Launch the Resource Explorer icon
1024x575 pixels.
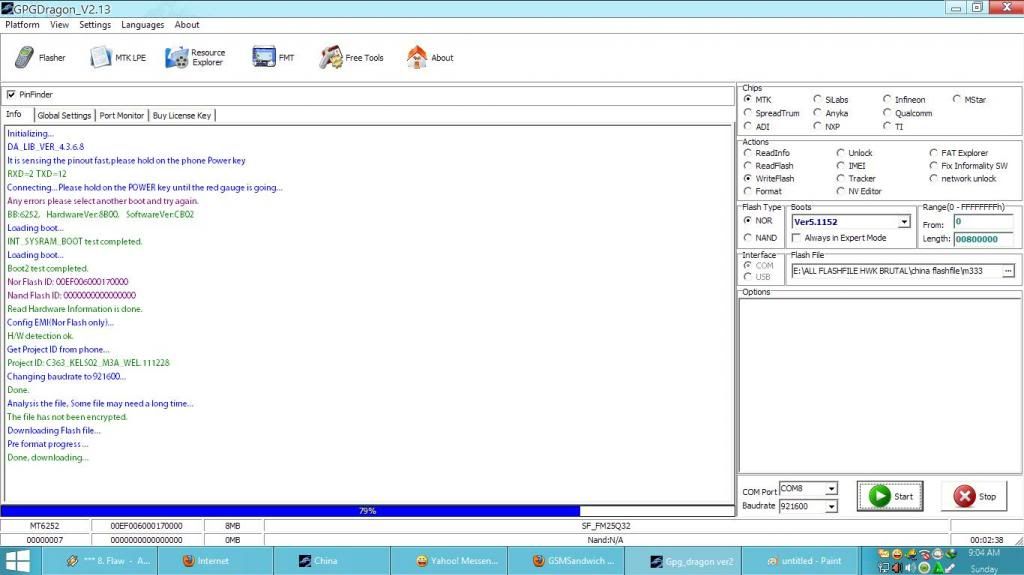tap(177, 58)
